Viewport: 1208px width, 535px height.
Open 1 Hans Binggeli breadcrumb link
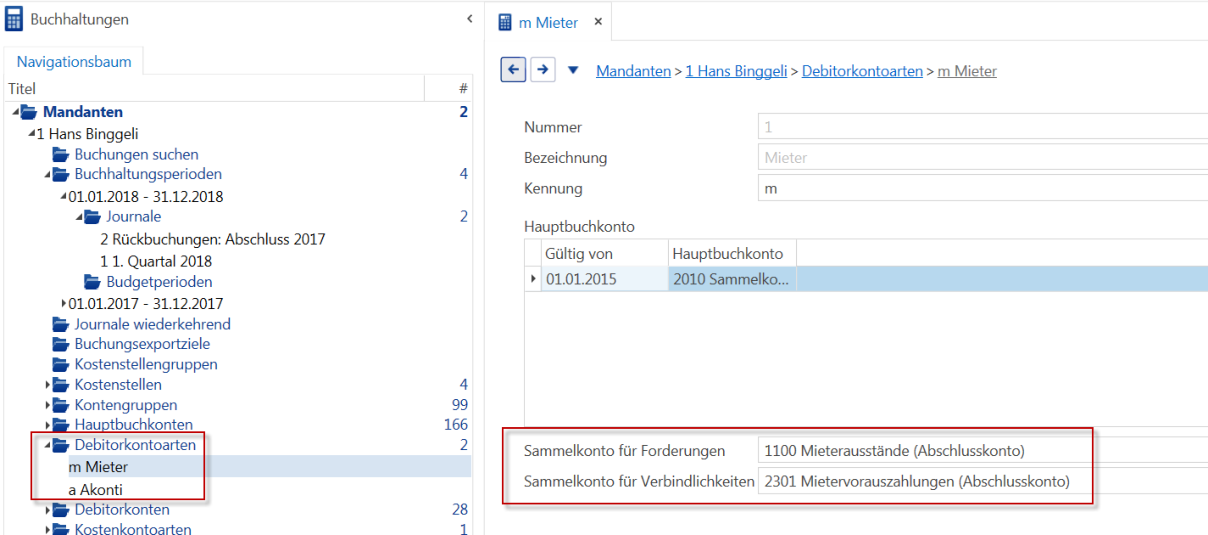coord(737,71)
